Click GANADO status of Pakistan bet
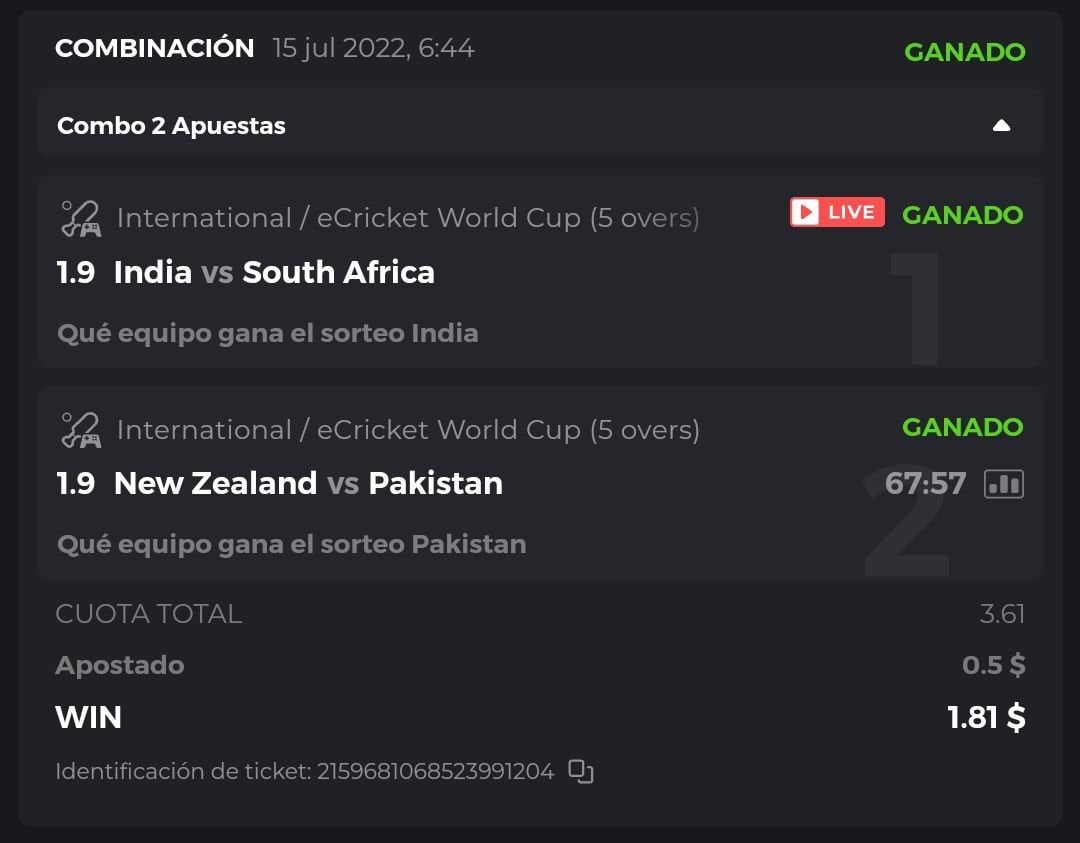The width and height of the screenshot is (1080, 843). coord(962,427)
